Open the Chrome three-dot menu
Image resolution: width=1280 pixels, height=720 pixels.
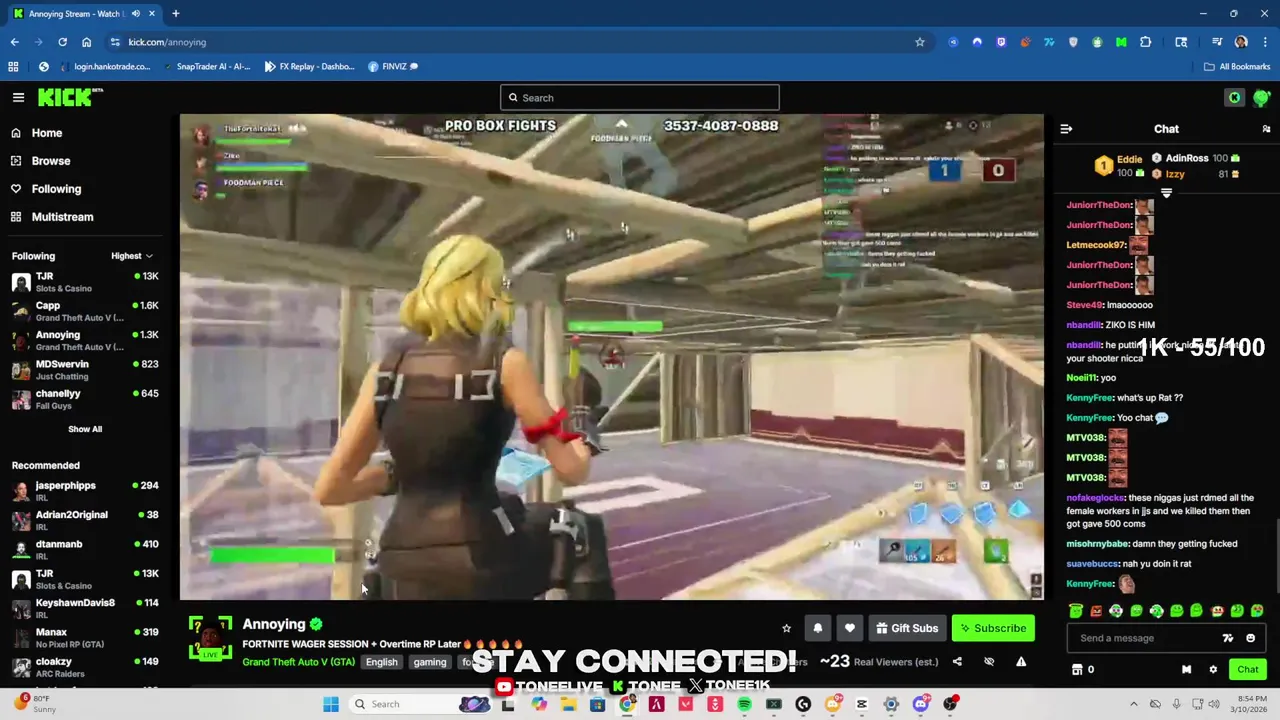pos(1265,42)
